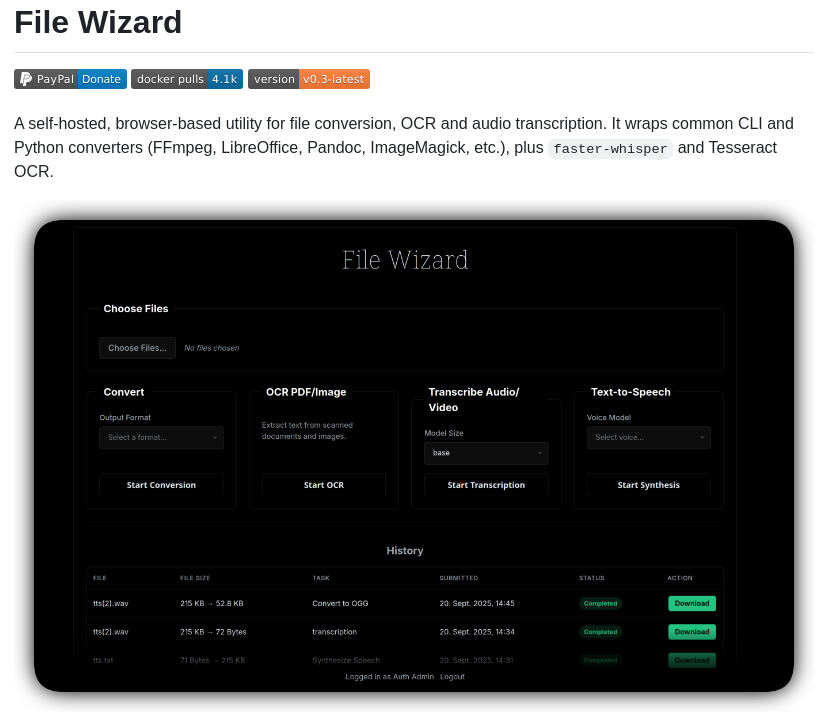Click the Logout link
The width and height of the screenshot is (815, 713).
[452, 676]
